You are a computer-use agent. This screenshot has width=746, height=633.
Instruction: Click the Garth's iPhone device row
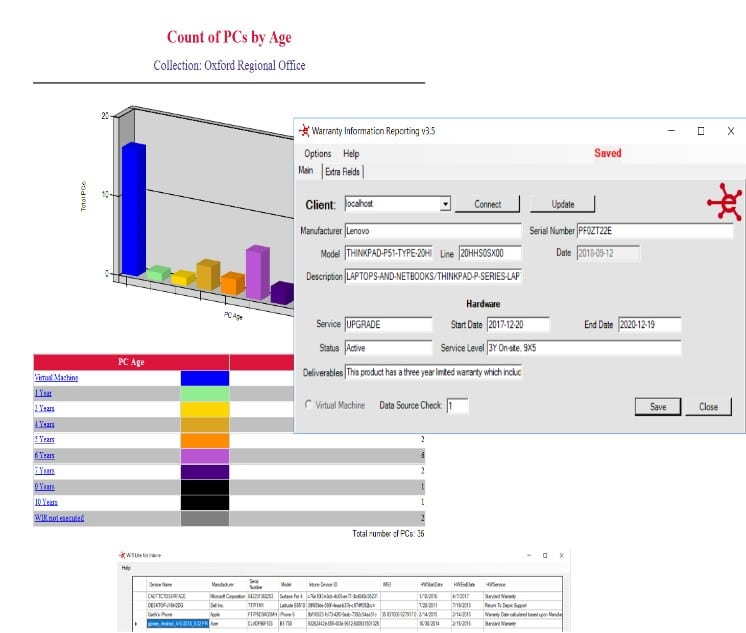pyautogui.click(x=349, y=614)
